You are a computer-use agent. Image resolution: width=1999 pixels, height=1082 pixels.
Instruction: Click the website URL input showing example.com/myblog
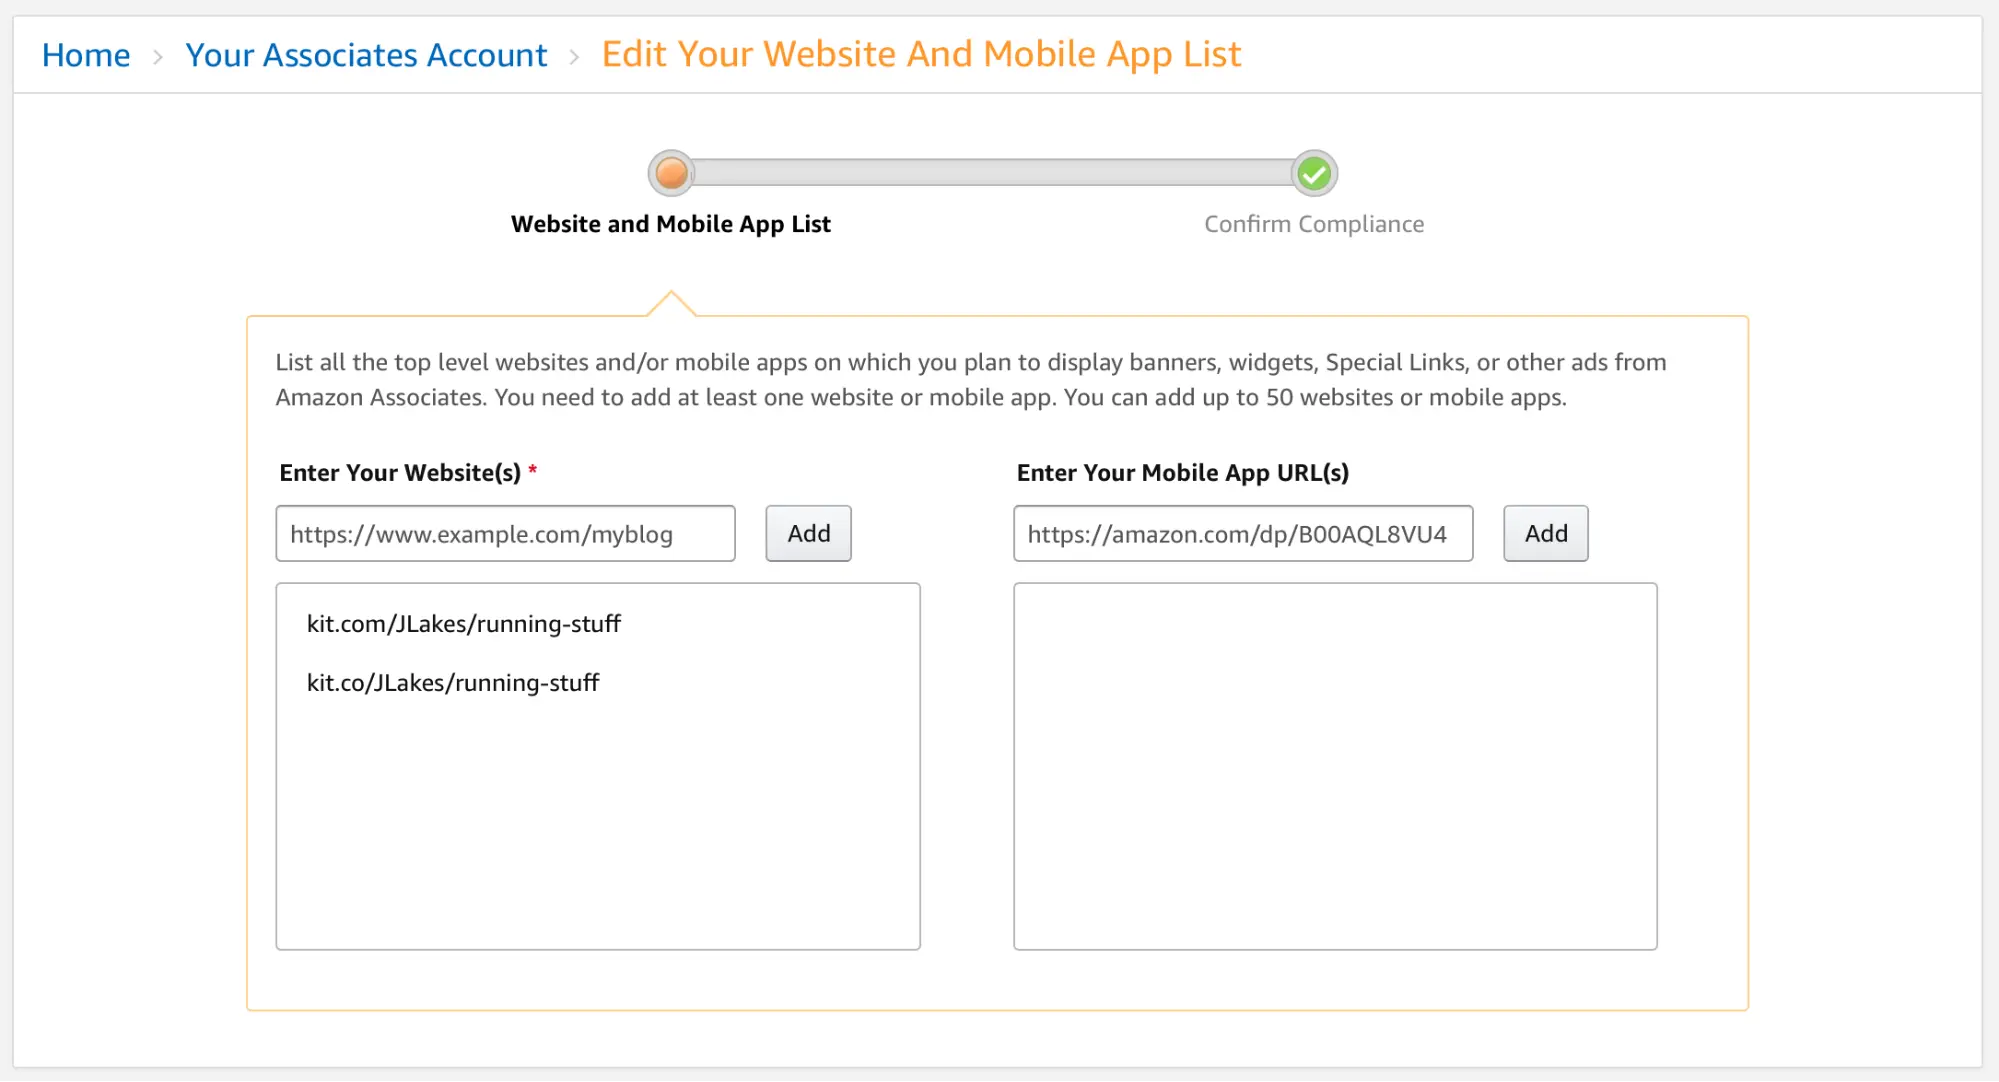coord(504,533)
